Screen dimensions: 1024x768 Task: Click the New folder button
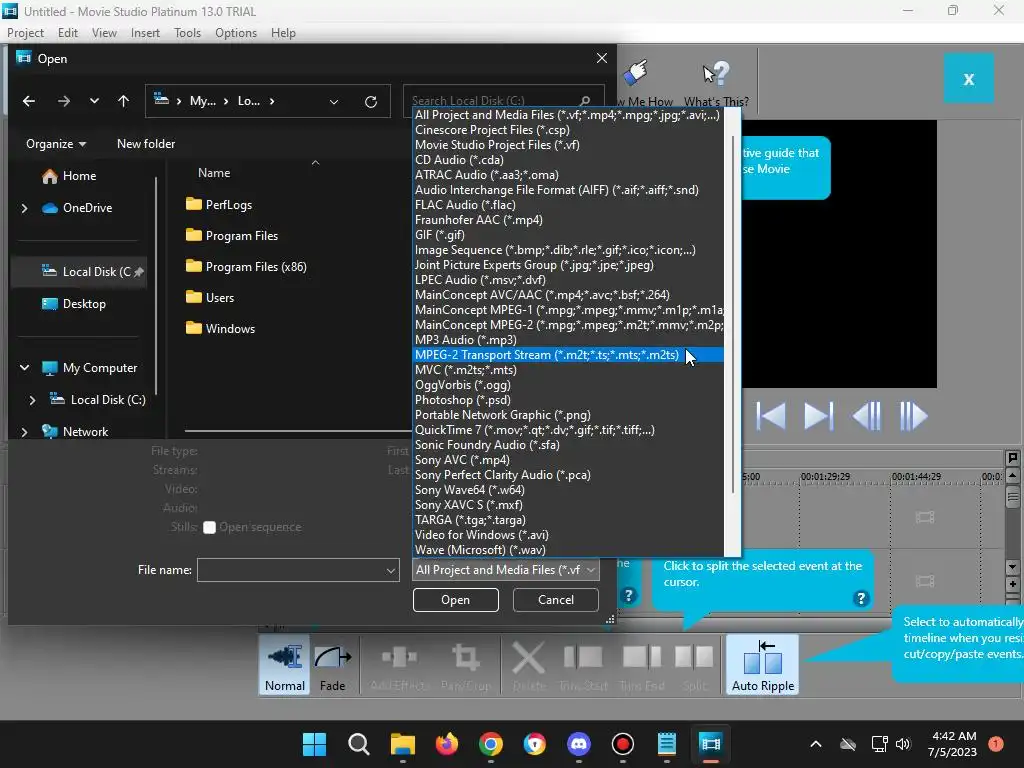click(146, 144)
